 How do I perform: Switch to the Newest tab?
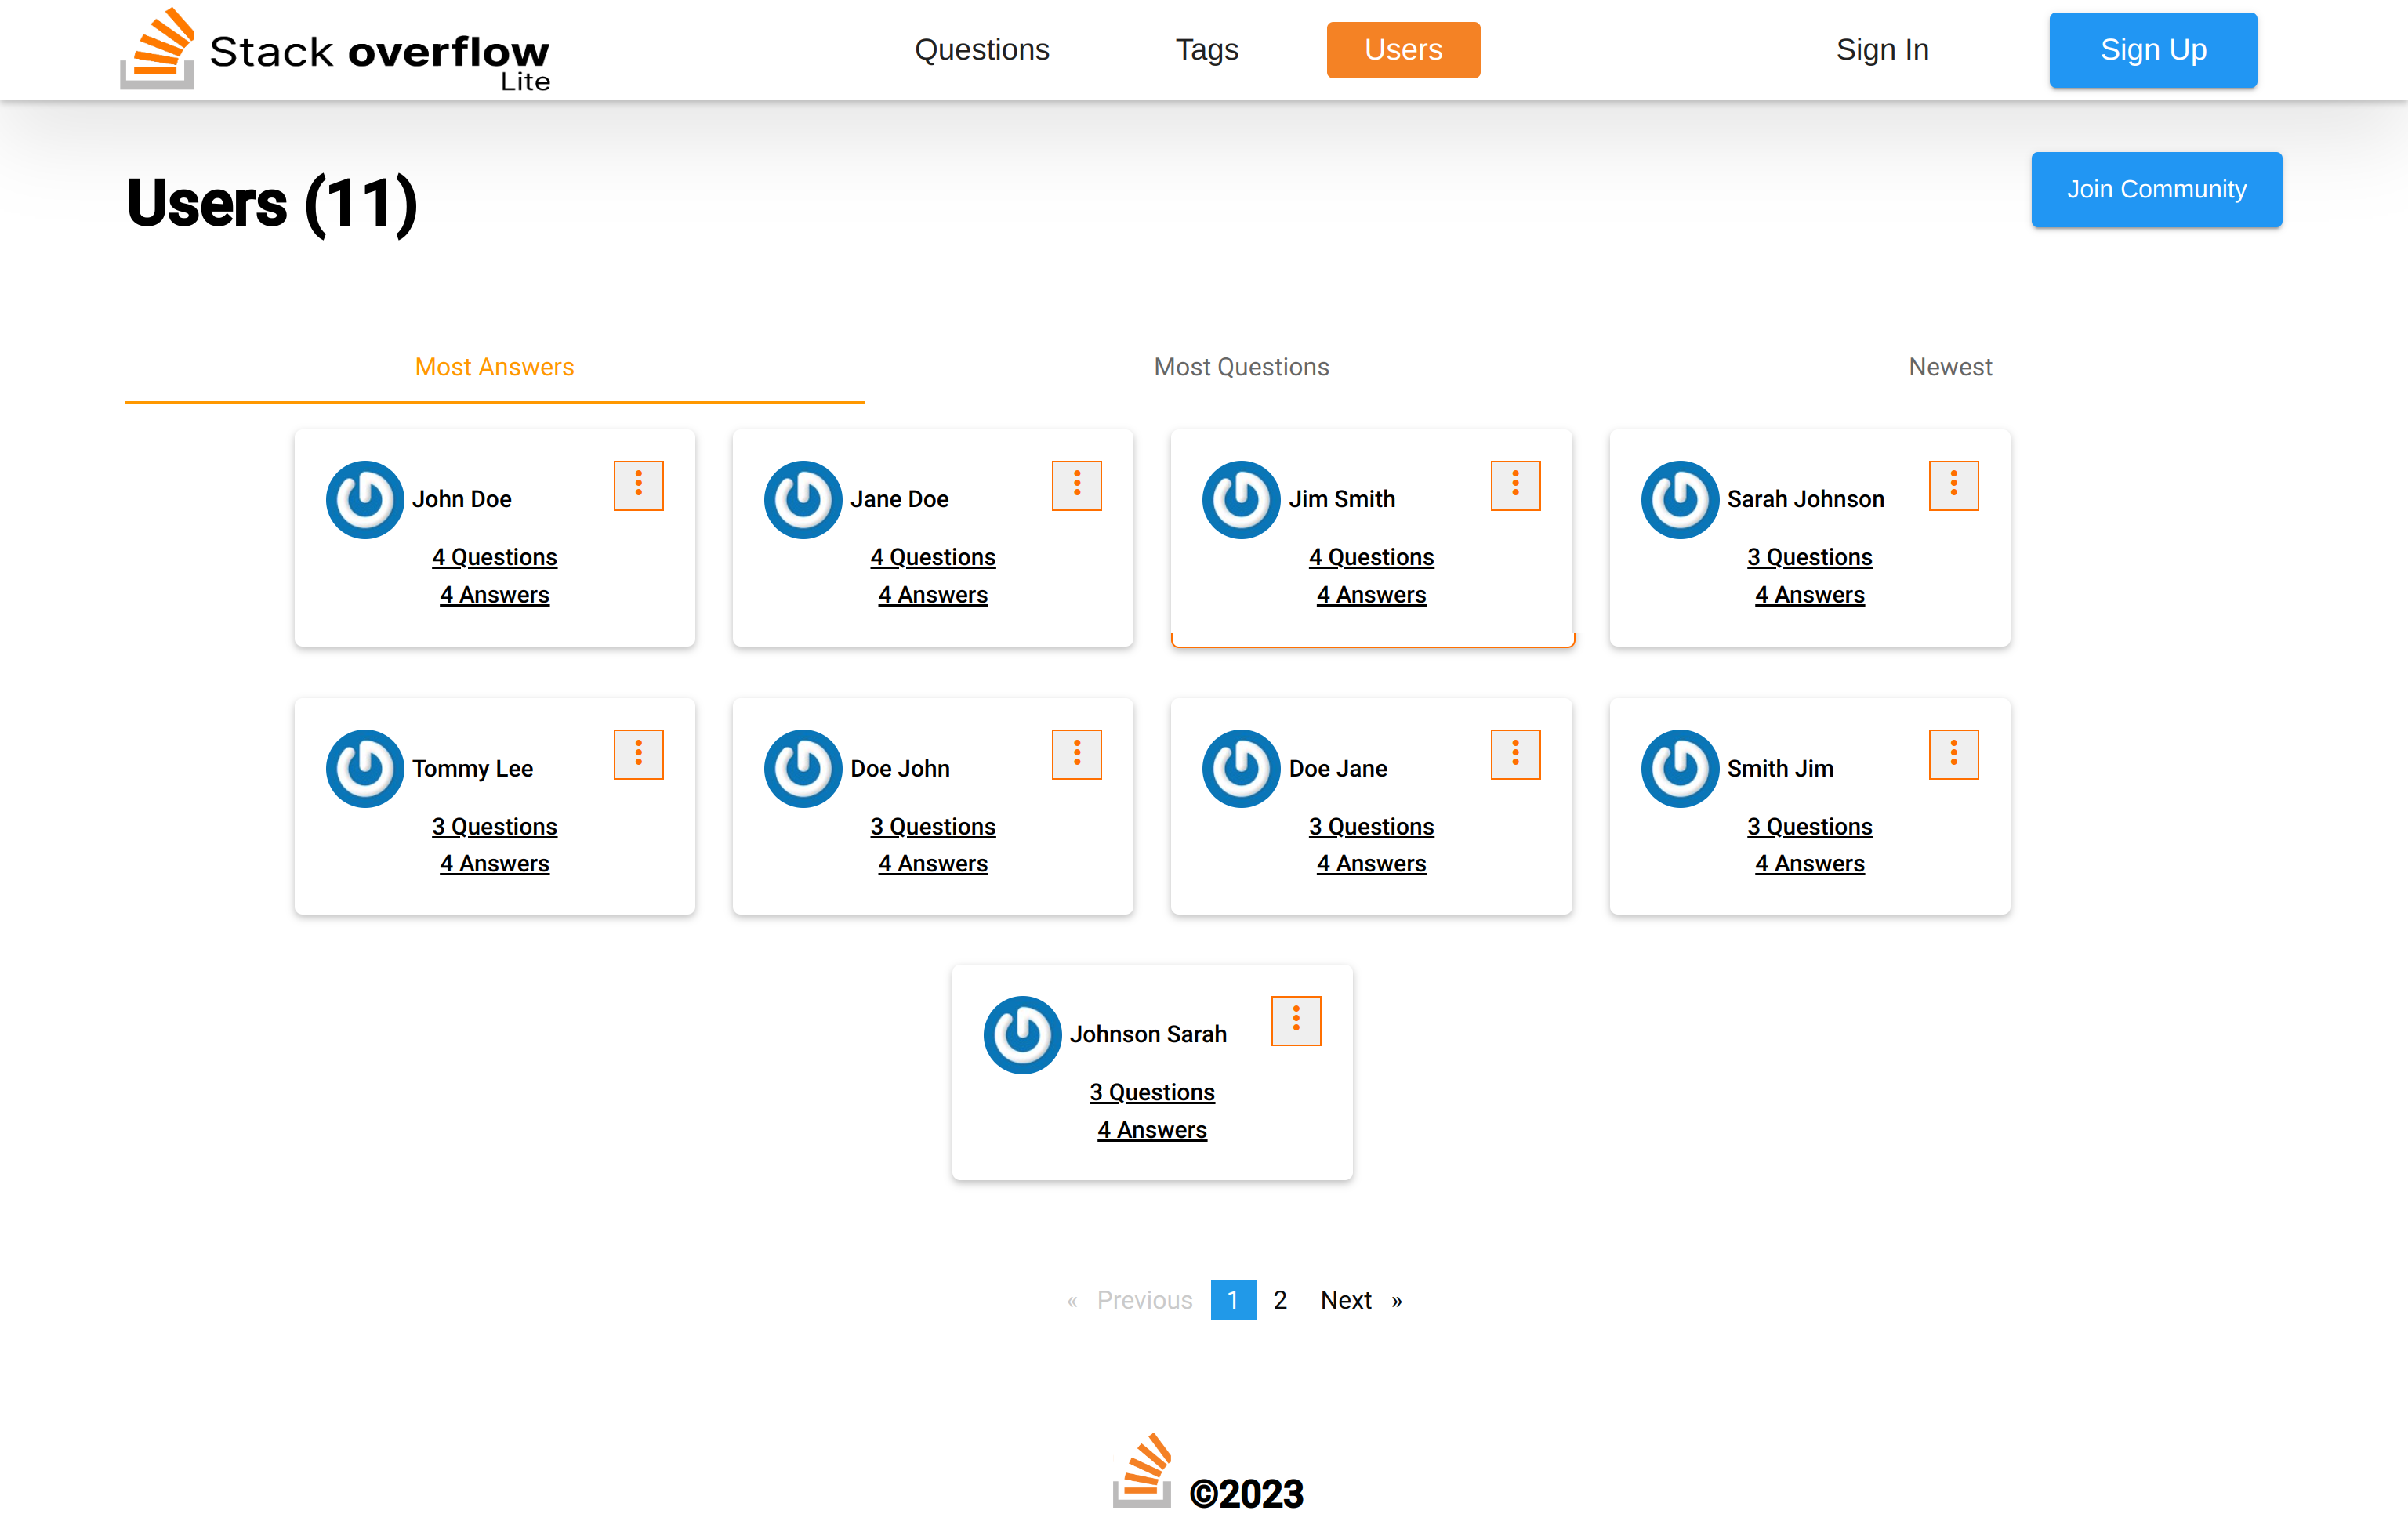point(1949,367)
